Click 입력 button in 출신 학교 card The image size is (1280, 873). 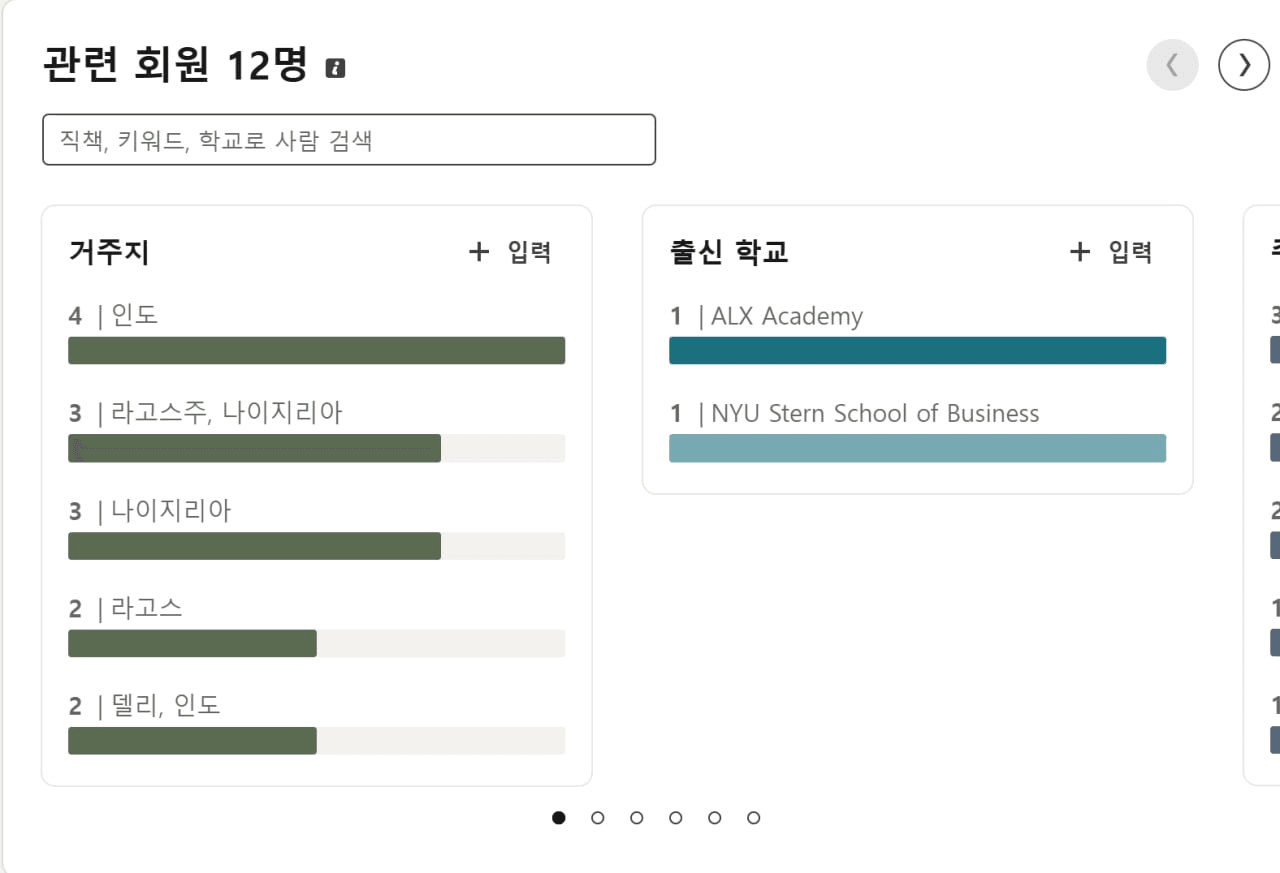1111,252
